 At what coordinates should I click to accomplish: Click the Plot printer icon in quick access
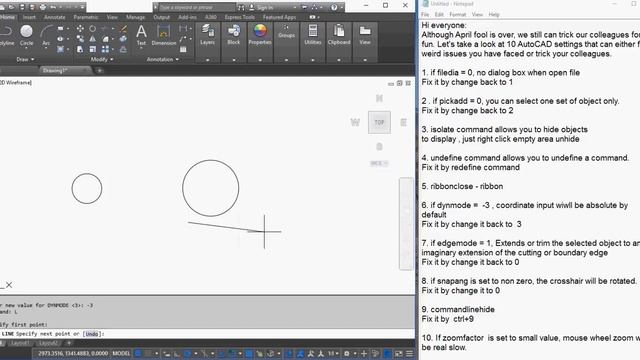point(42,7)
